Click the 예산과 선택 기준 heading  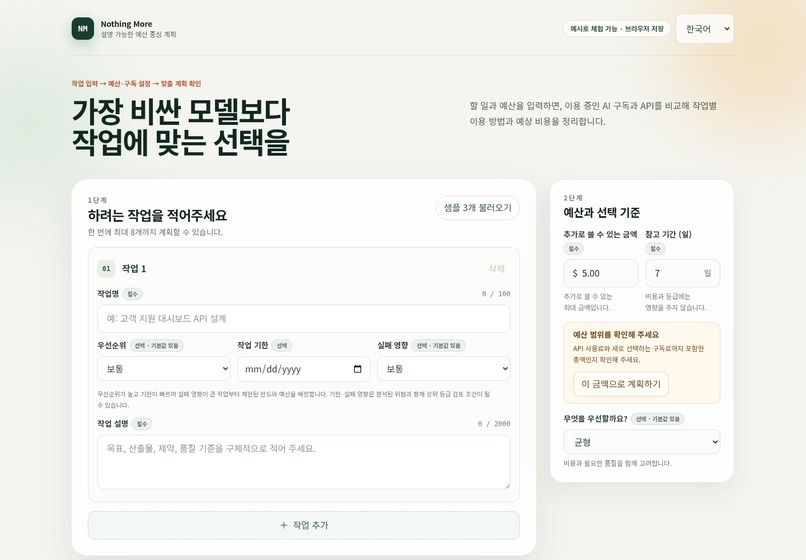(601, 212)
